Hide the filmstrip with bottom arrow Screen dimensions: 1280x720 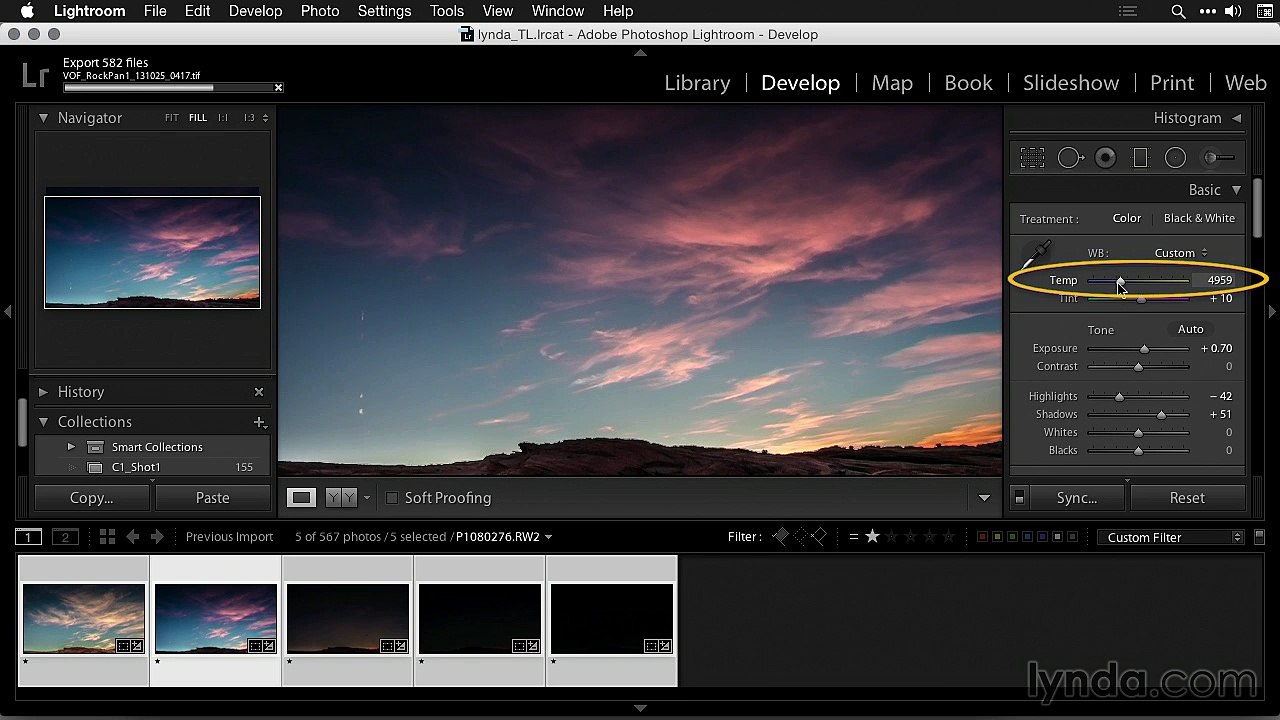click(640, 708)
